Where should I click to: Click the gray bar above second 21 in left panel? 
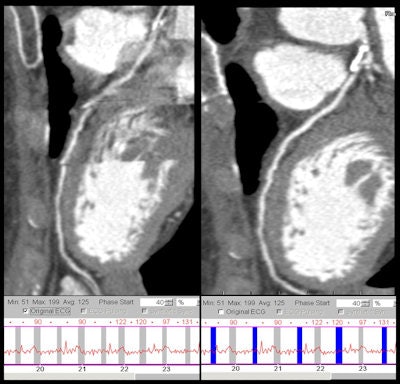81,345
